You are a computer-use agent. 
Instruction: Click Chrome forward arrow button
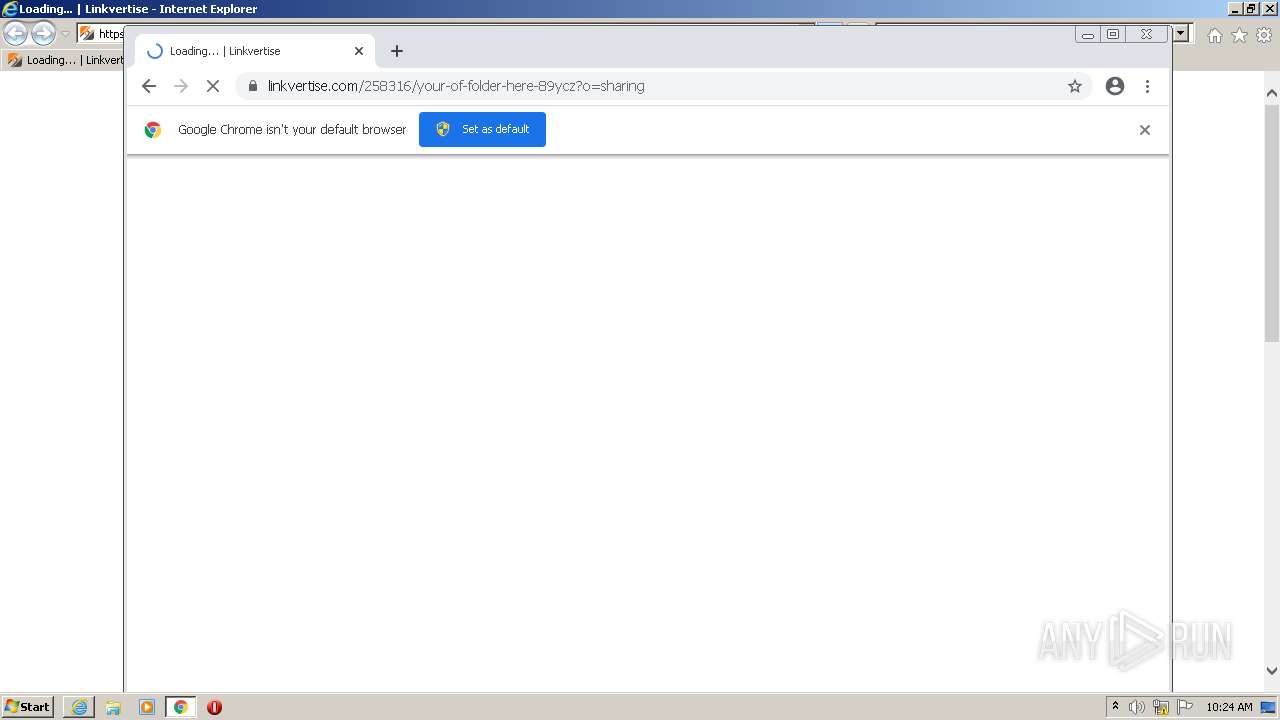181,86
